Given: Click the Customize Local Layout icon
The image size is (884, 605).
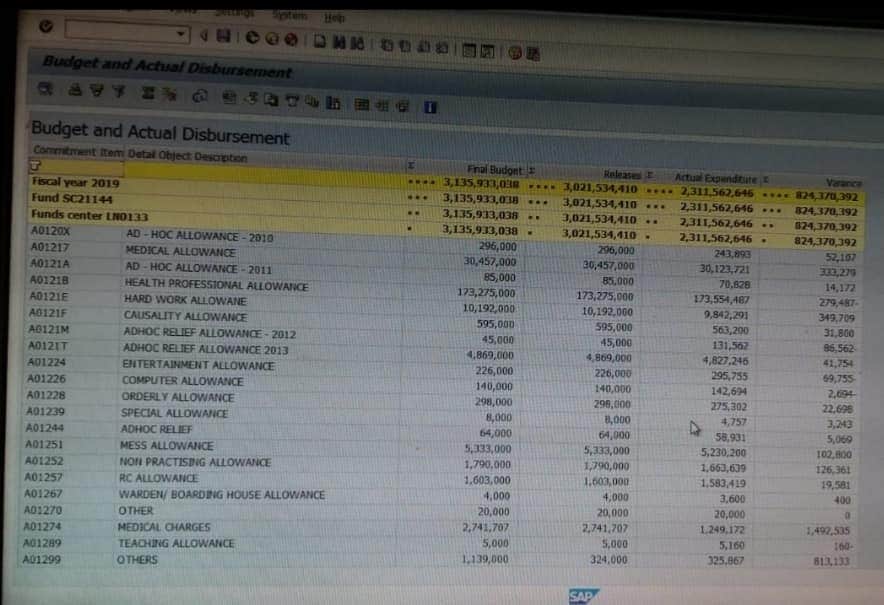Looking at the screenshot, I should click(x=533, y=54).
